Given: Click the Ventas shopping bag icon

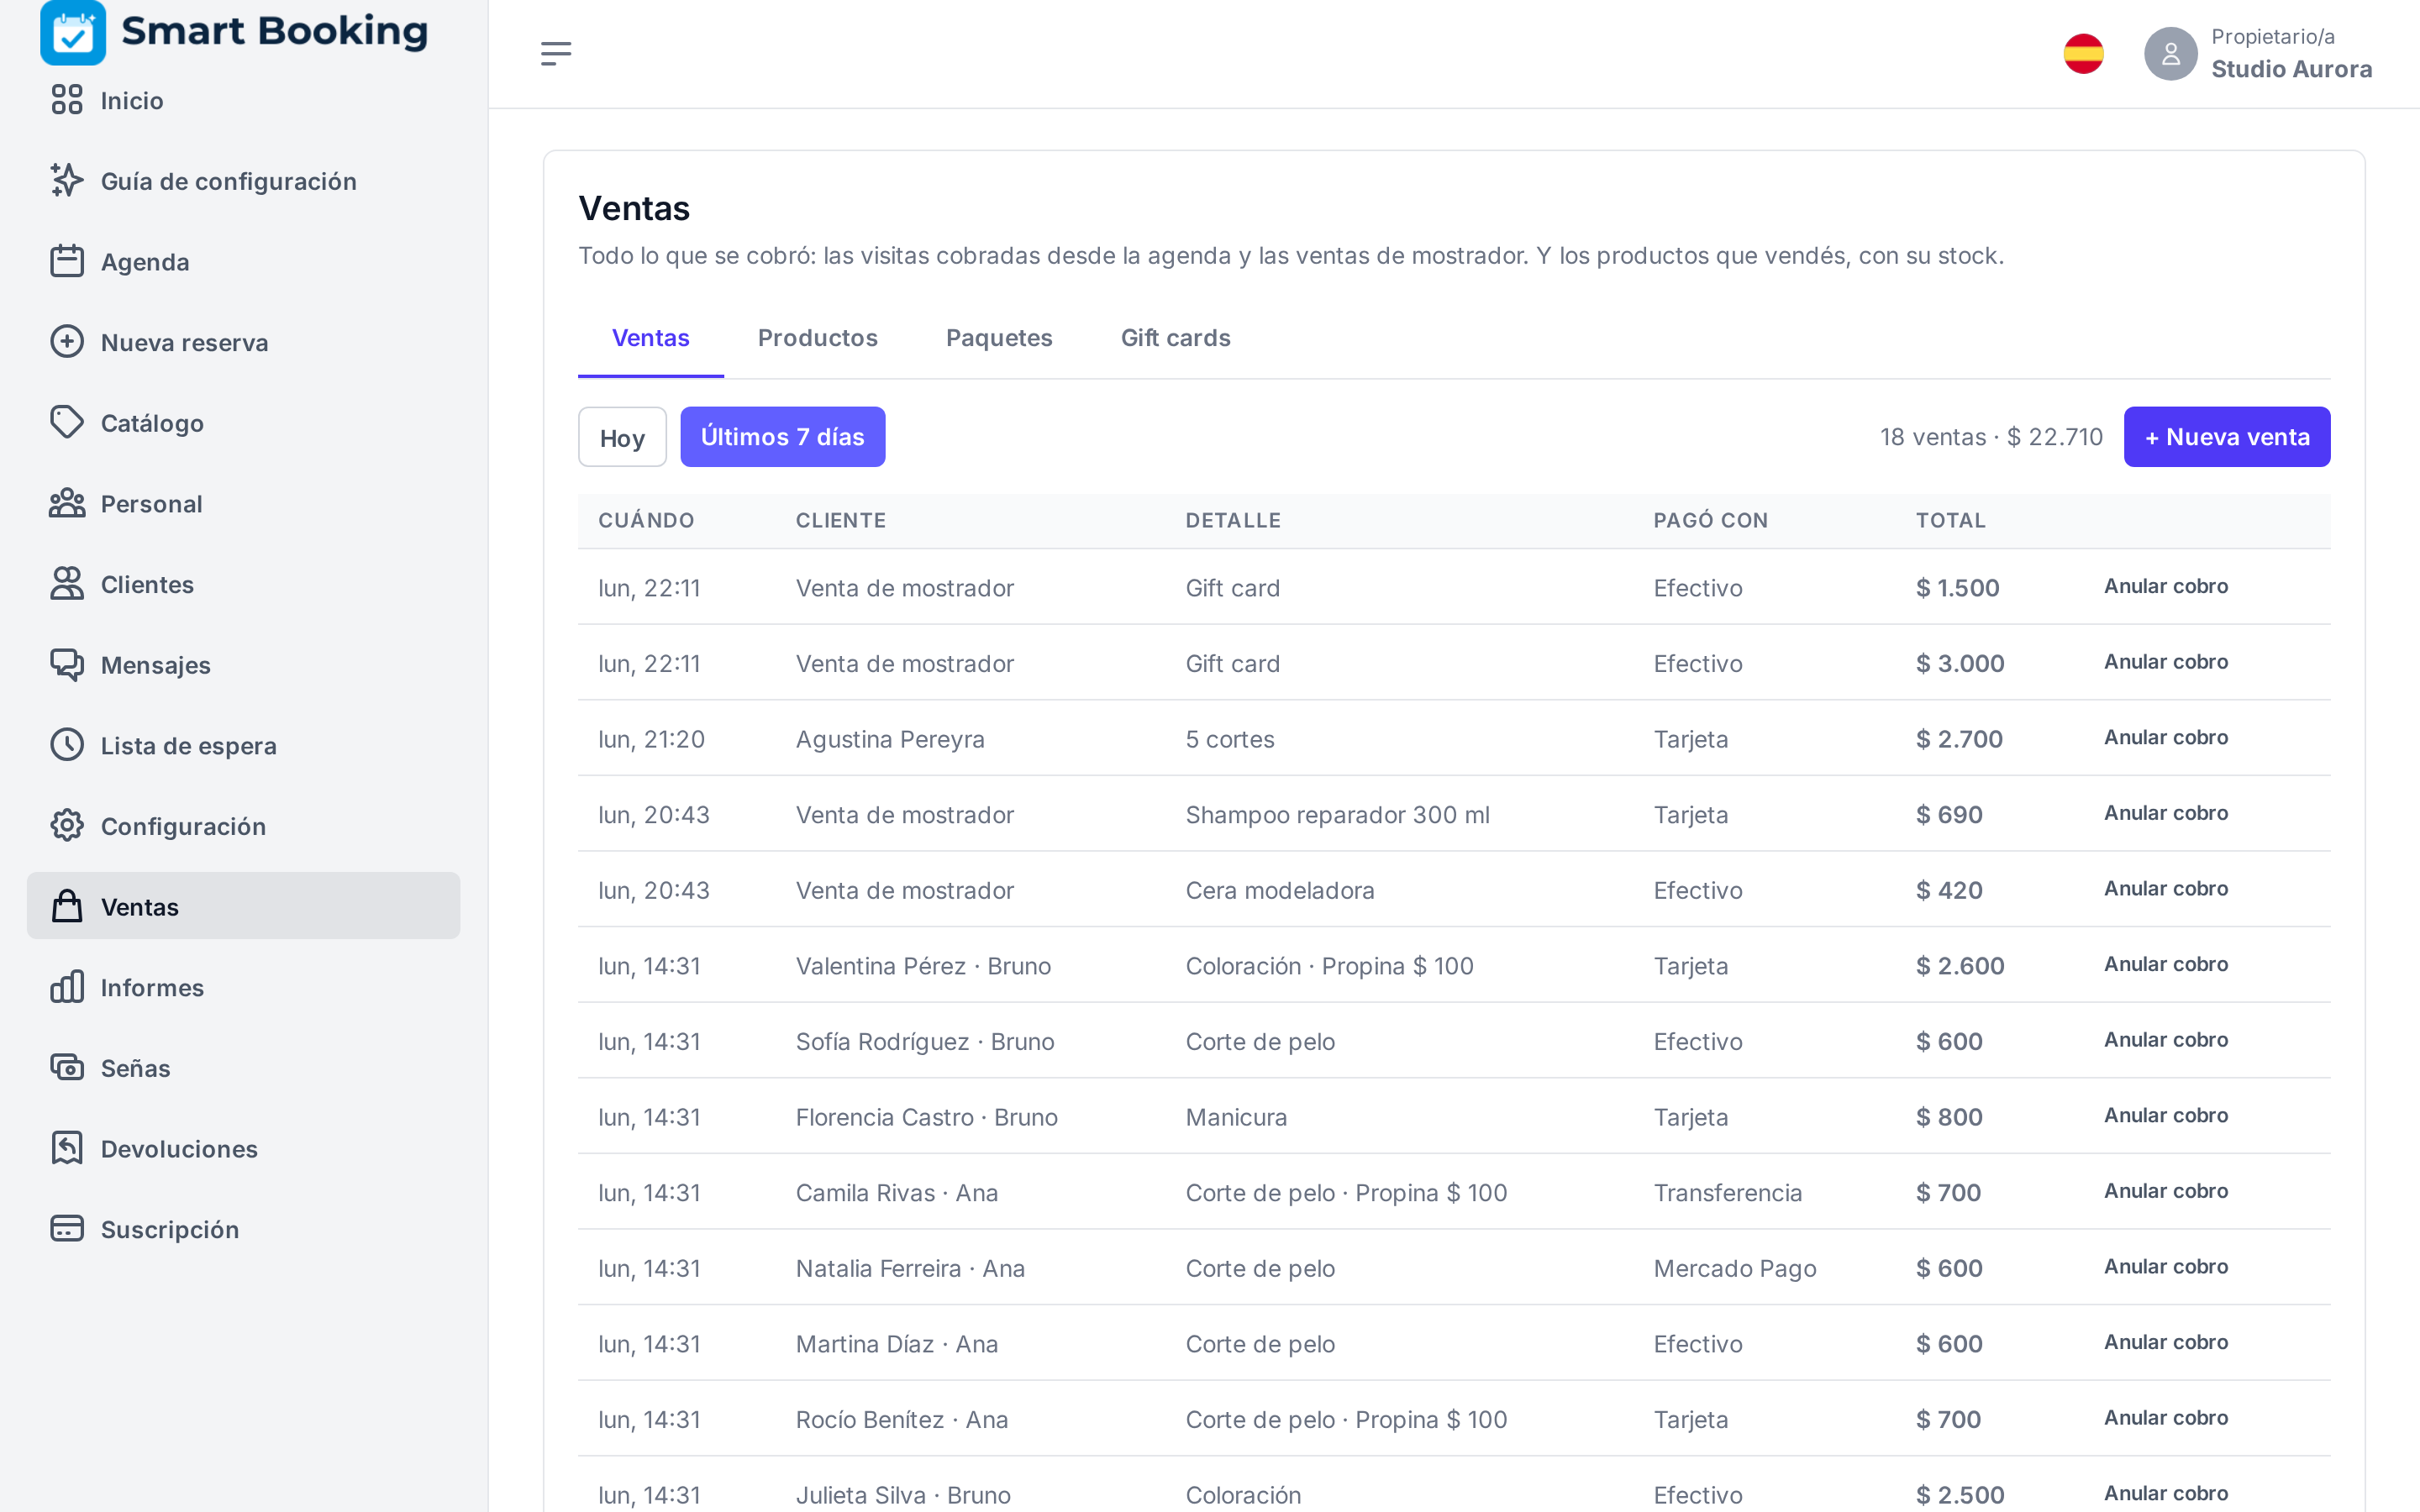Looking at the screenshot, I should (67, 906).
